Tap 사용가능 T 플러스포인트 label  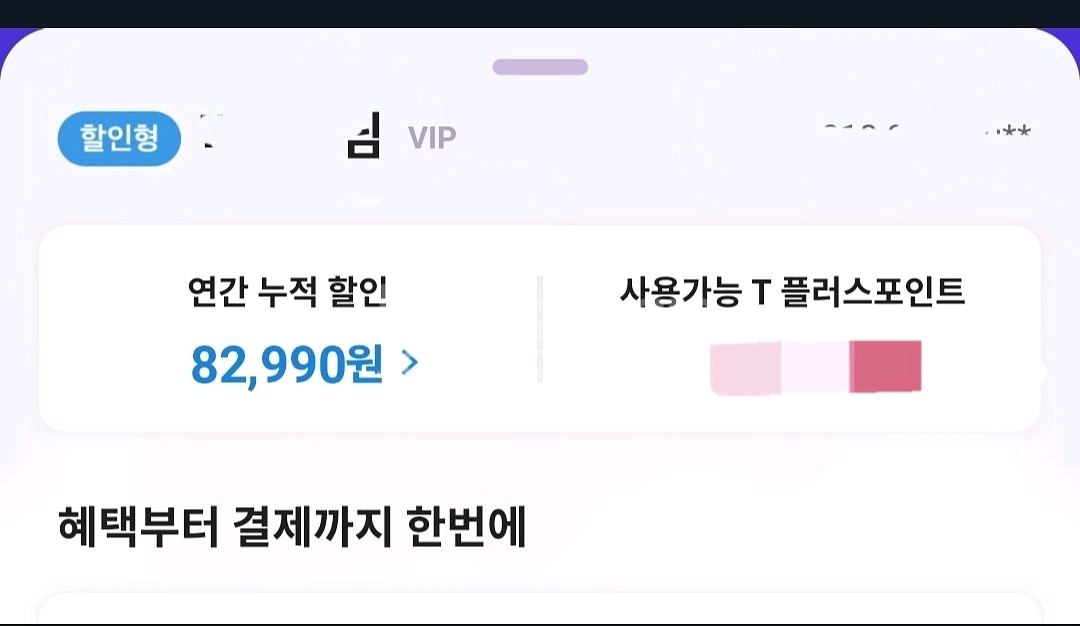coord(792,292)
